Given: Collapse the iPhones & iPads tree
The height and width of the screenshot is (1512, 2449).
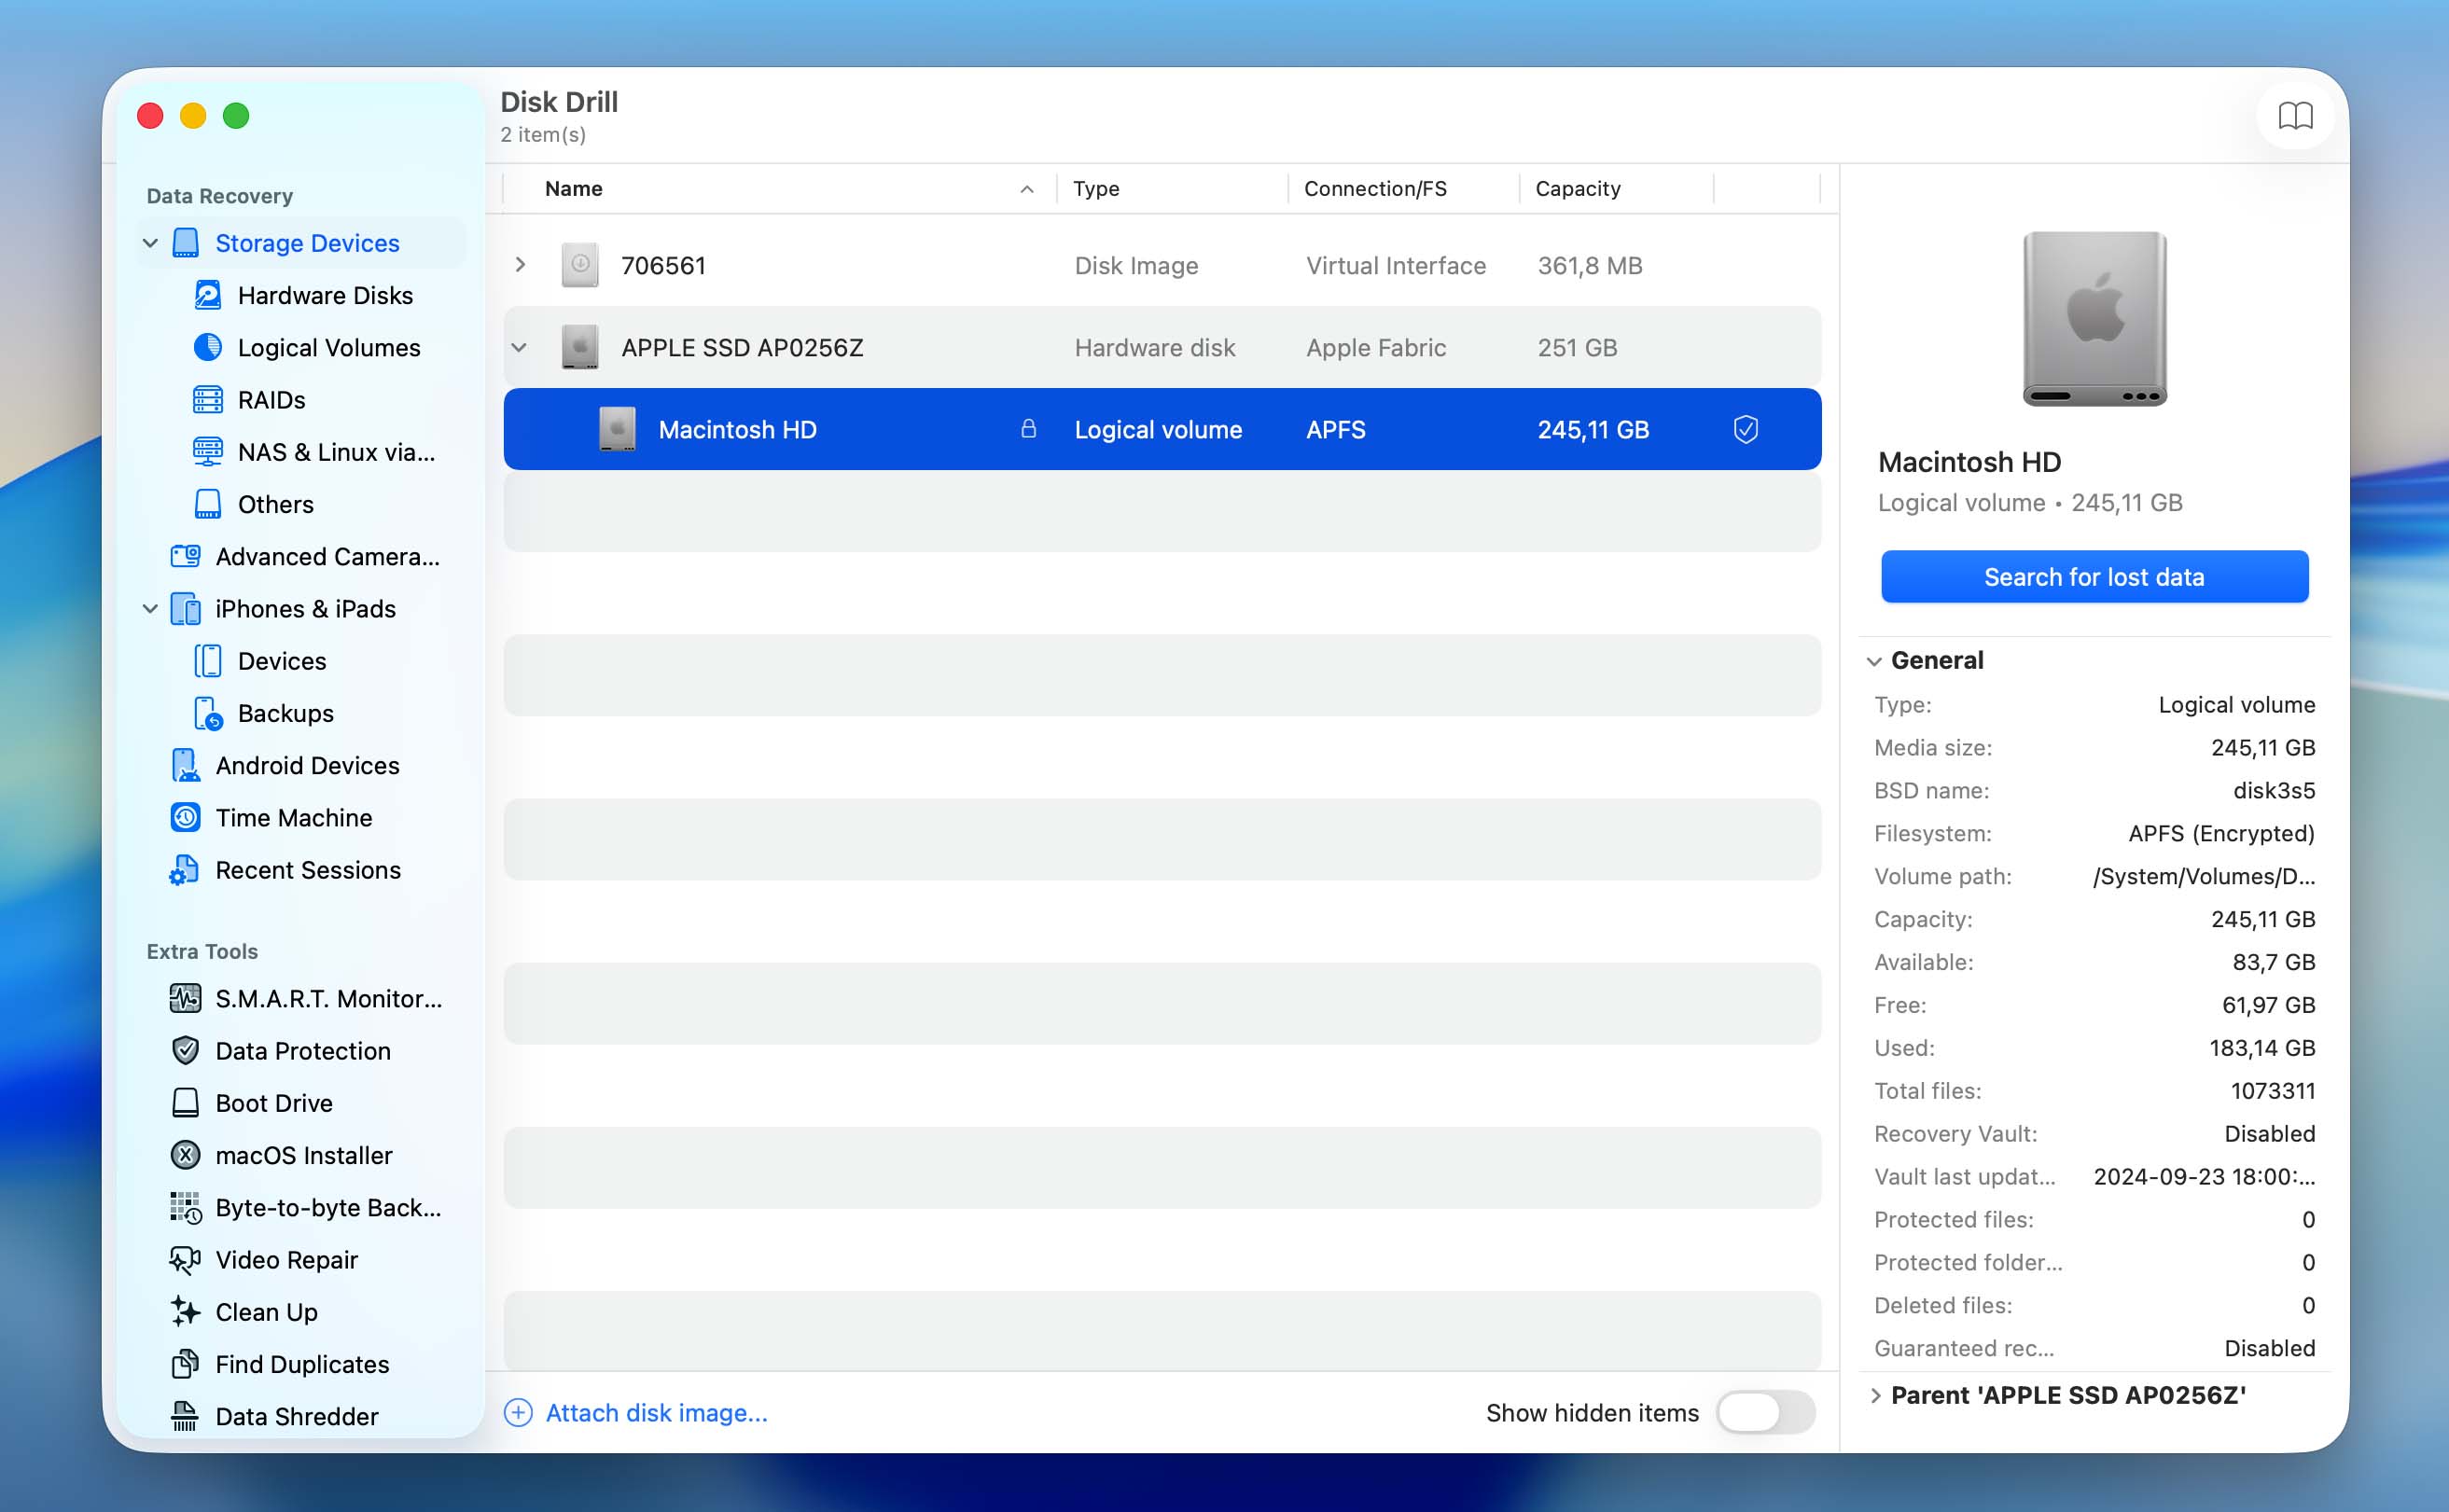Looking at the screenshot, I should tap(150, 608).
